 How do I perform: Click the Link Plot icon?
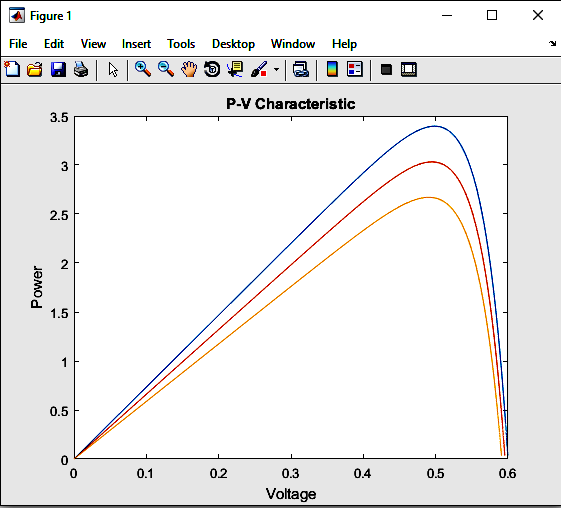pos(301,69)
